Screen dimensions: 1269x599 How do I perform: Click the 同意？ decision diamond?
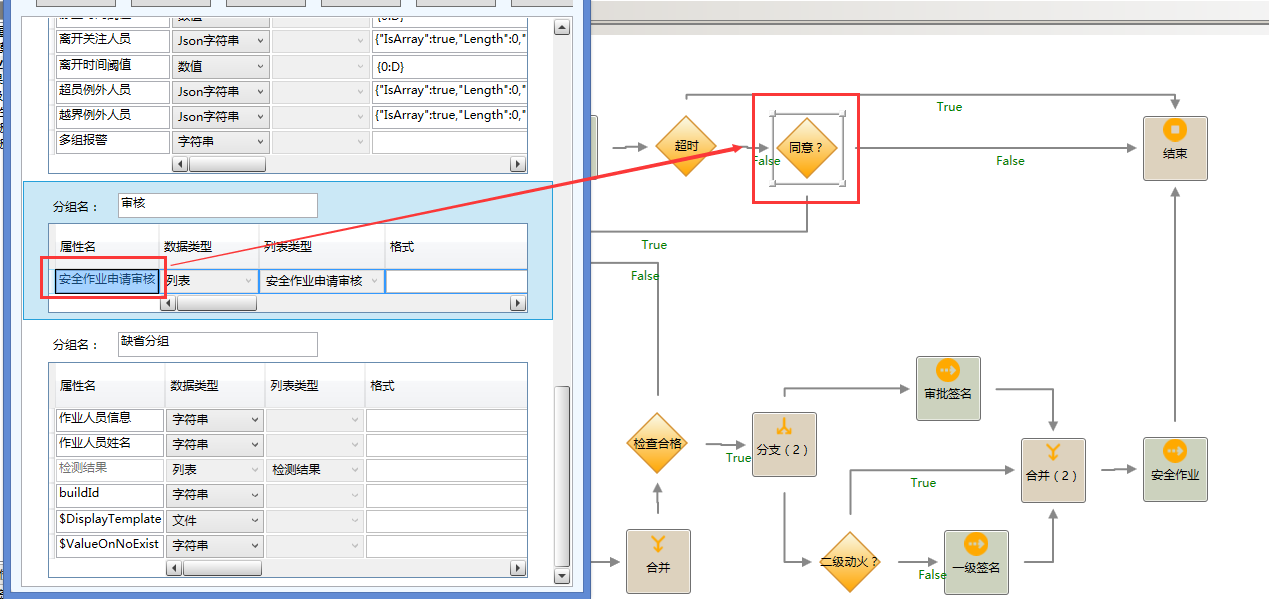coord(807,148)
